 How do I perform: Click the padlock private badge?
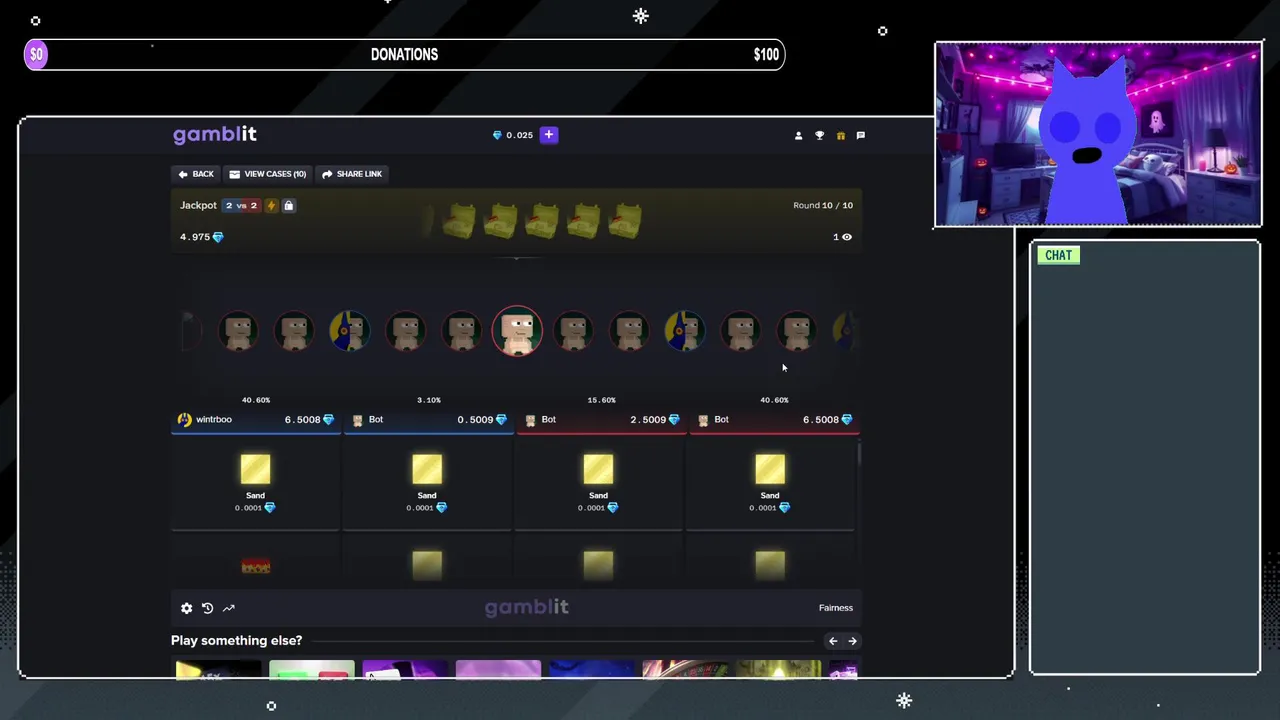(288, 206)
